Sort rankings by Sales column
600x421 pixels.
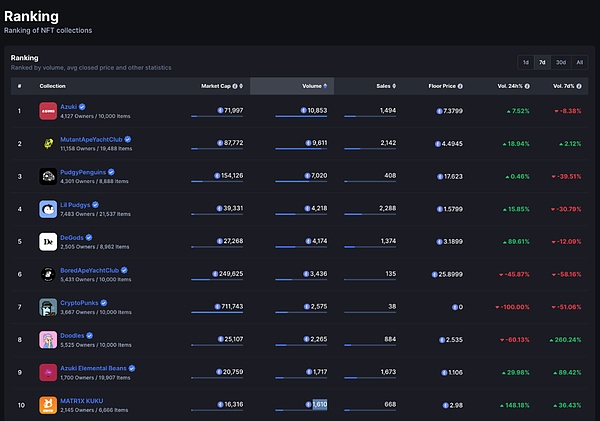[385, 86]
